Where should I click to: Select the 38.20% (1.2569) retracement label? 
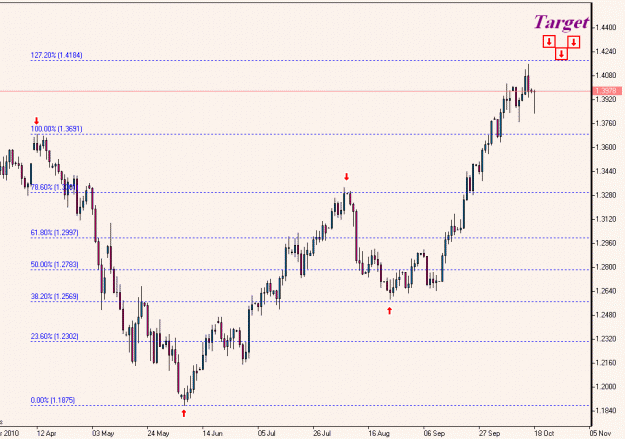click(55, 296)
